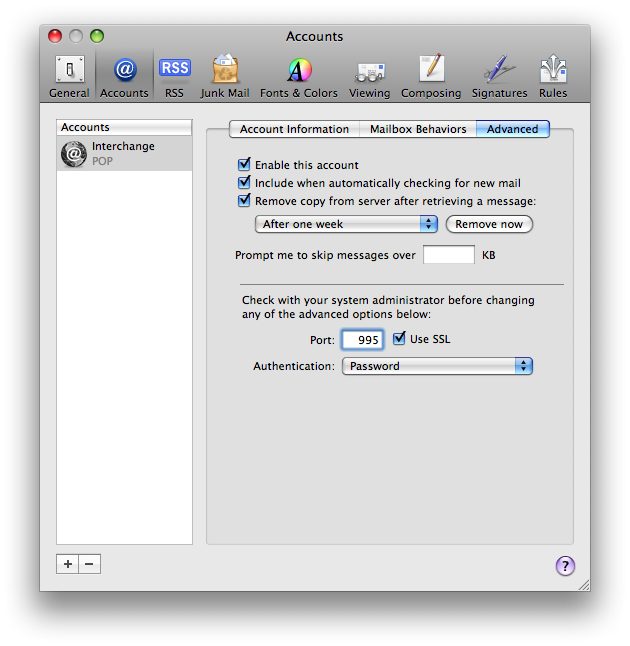Open the After one week dropdown
Screen dimensions: 630x646
point(346,224)
